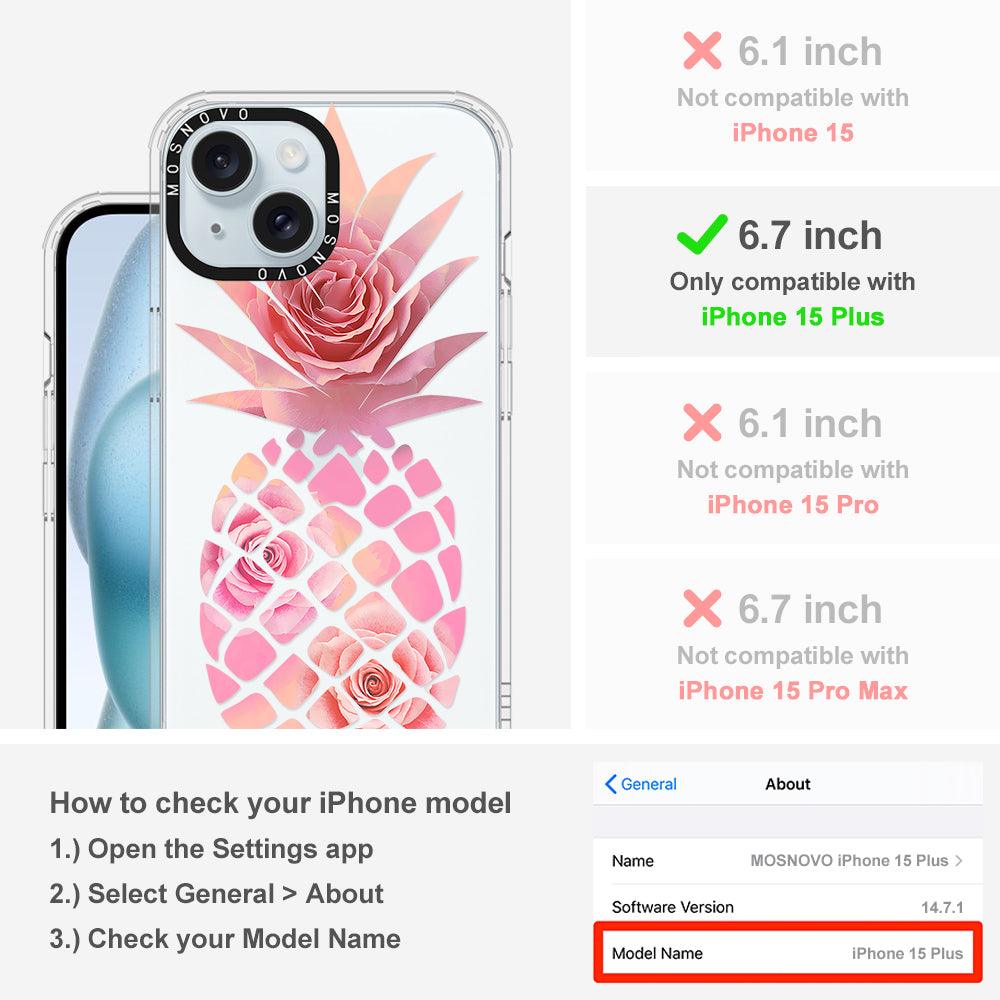Click the red X above iPhone 15 Pro Max
This screenshot has height=1000, width=1000.
click(x=702, y=608)
